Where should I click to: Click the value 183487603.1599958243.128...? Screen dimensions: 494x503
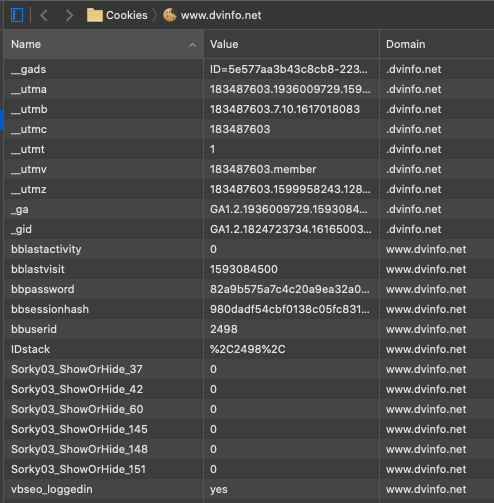click(x=290, y=189)
